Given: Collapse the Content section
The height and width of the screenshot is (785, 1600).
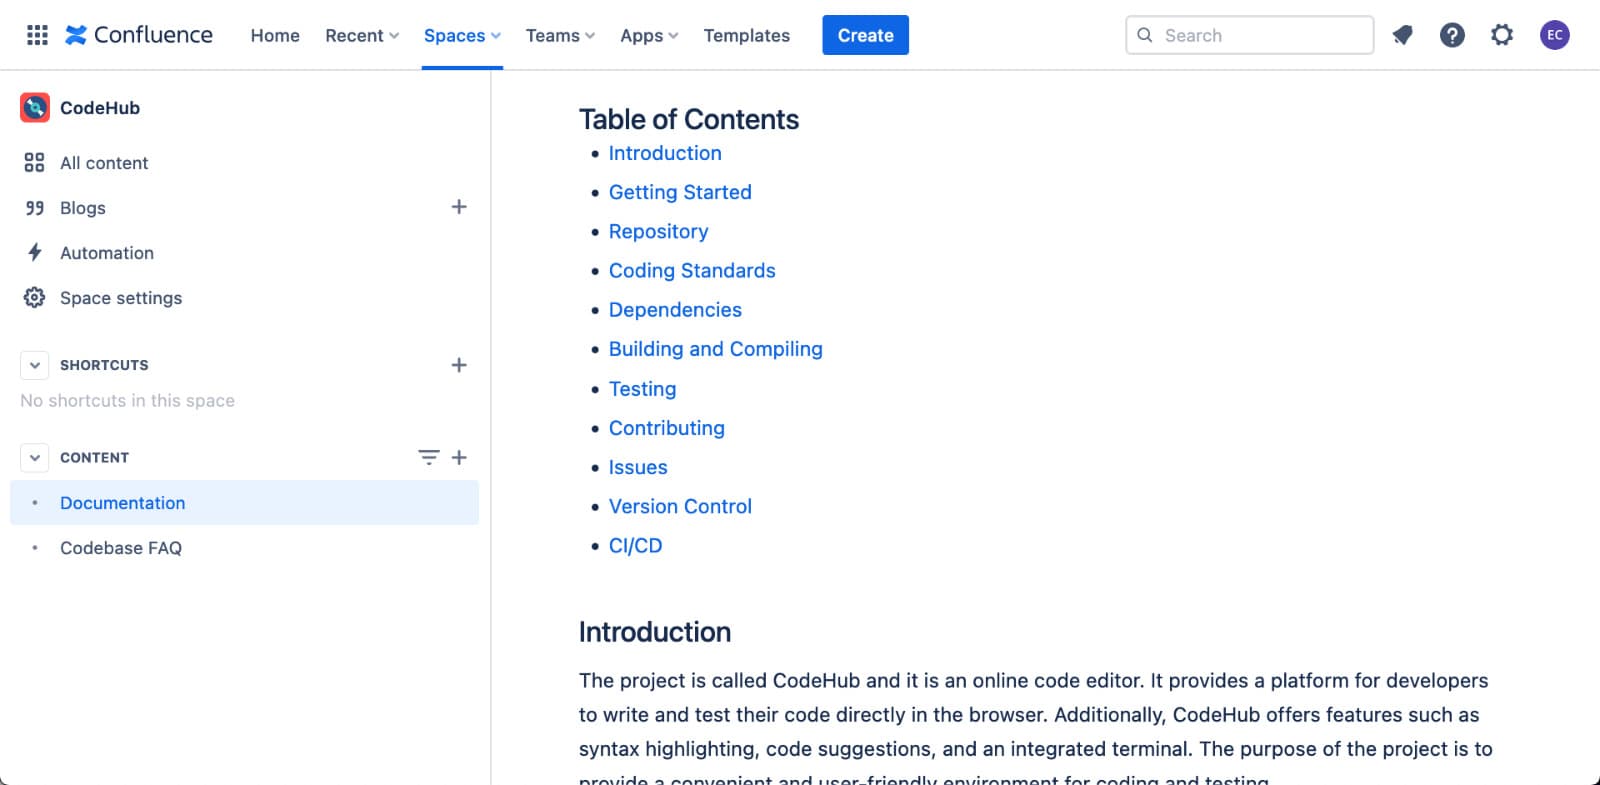Looking at the screenshot, I should point(35,457).
